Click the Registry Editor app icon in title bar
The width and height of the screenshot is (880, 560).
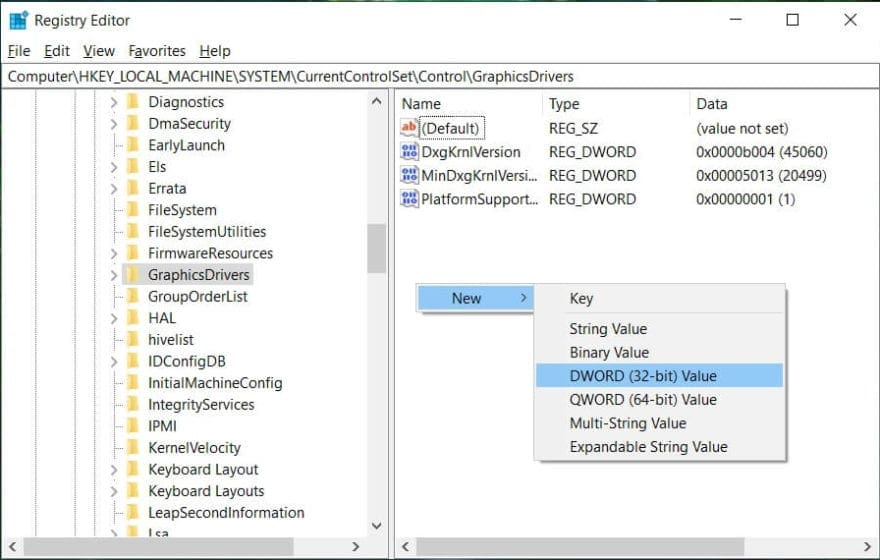point(18,20)
